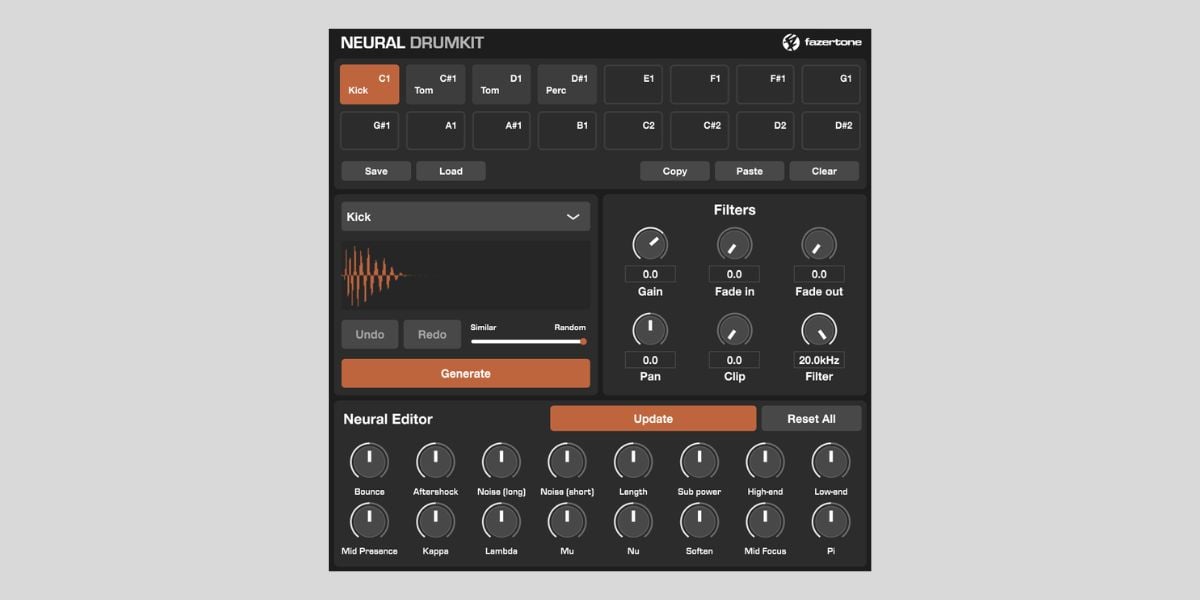Click the Gain value field
1200x600 pixels.
[650, 274]
